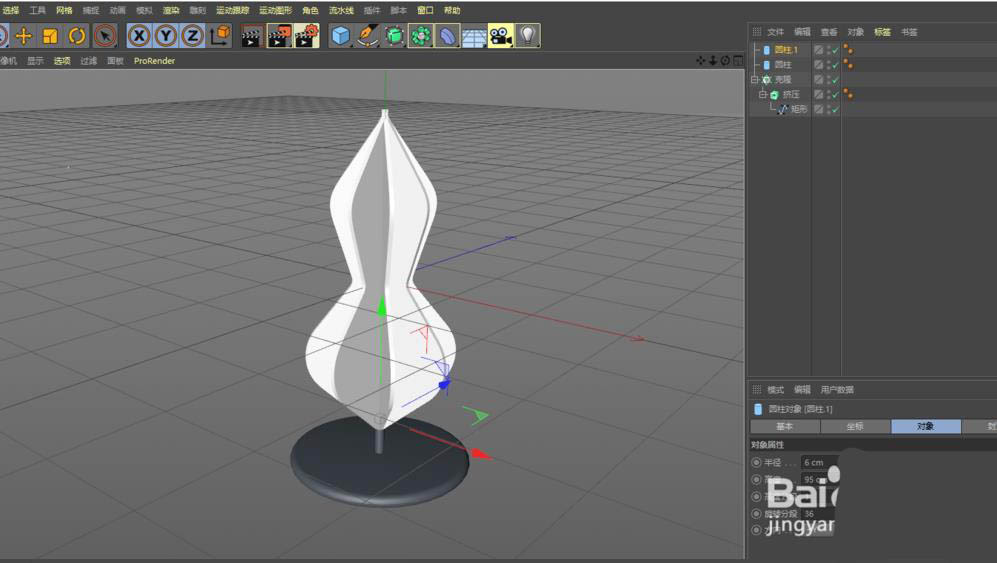This screenshot has height=563, width=997.
Task: Open the 运动图形 menu
Action: [275, 10]
